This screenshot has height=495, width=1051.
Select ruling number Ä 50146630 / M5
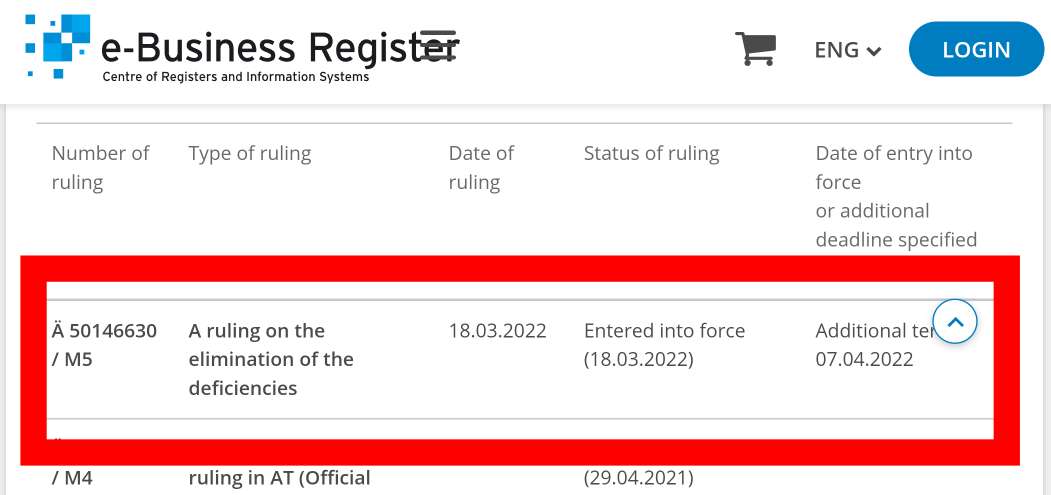coord(104,345)
